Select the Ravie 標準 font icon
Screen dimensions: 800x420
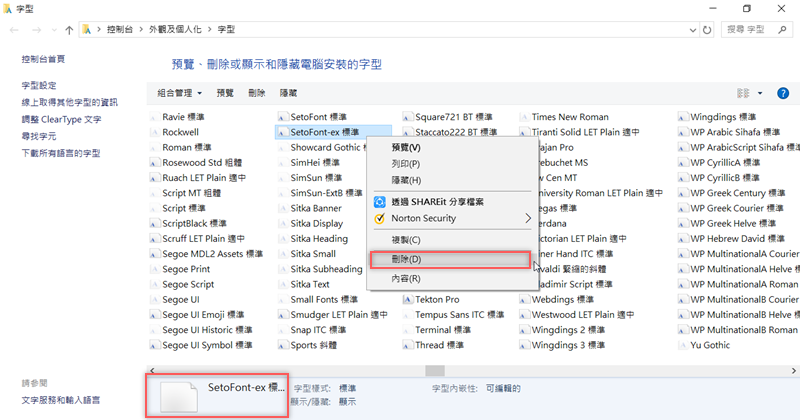coord(154,117)
